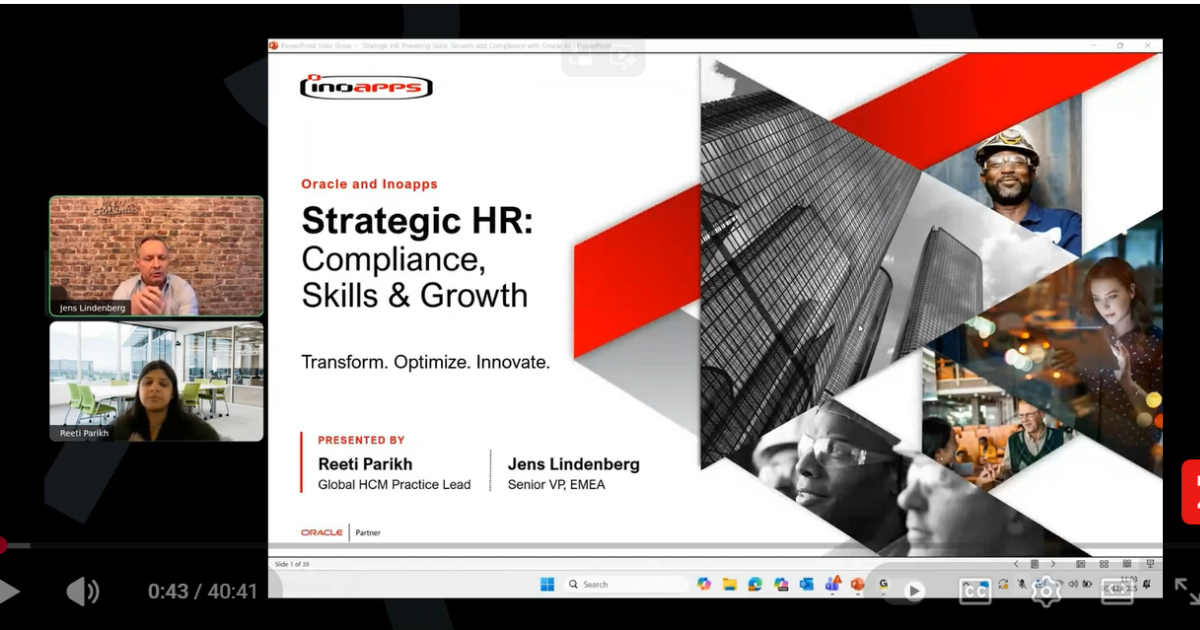
Task: Click the 'Slide 1 of 39' status text
Action: click(x=292, y=564)
